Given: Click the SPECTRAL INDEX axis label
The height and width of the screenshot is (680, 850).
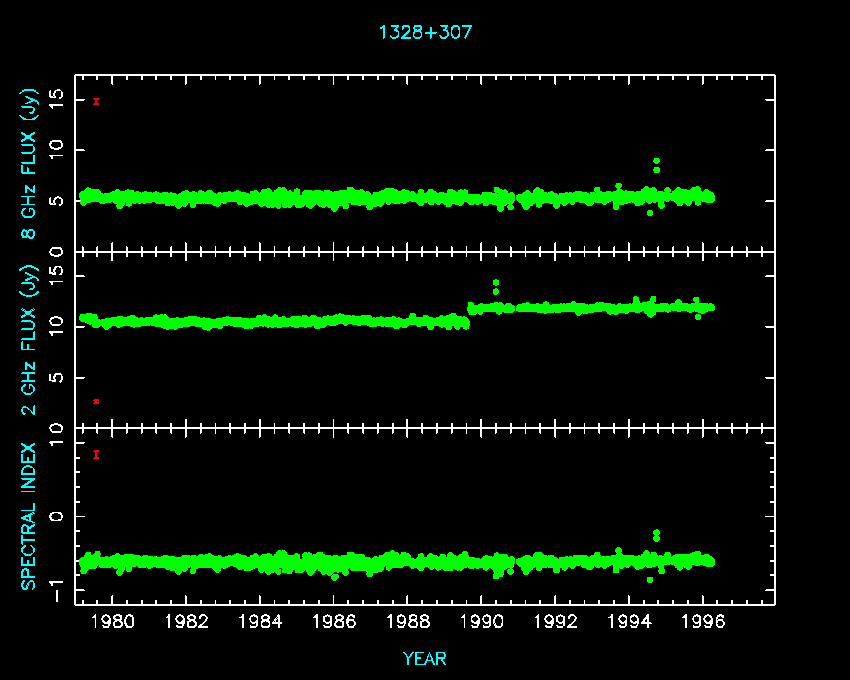Looking at the screenshot, I should click(30, 516).
